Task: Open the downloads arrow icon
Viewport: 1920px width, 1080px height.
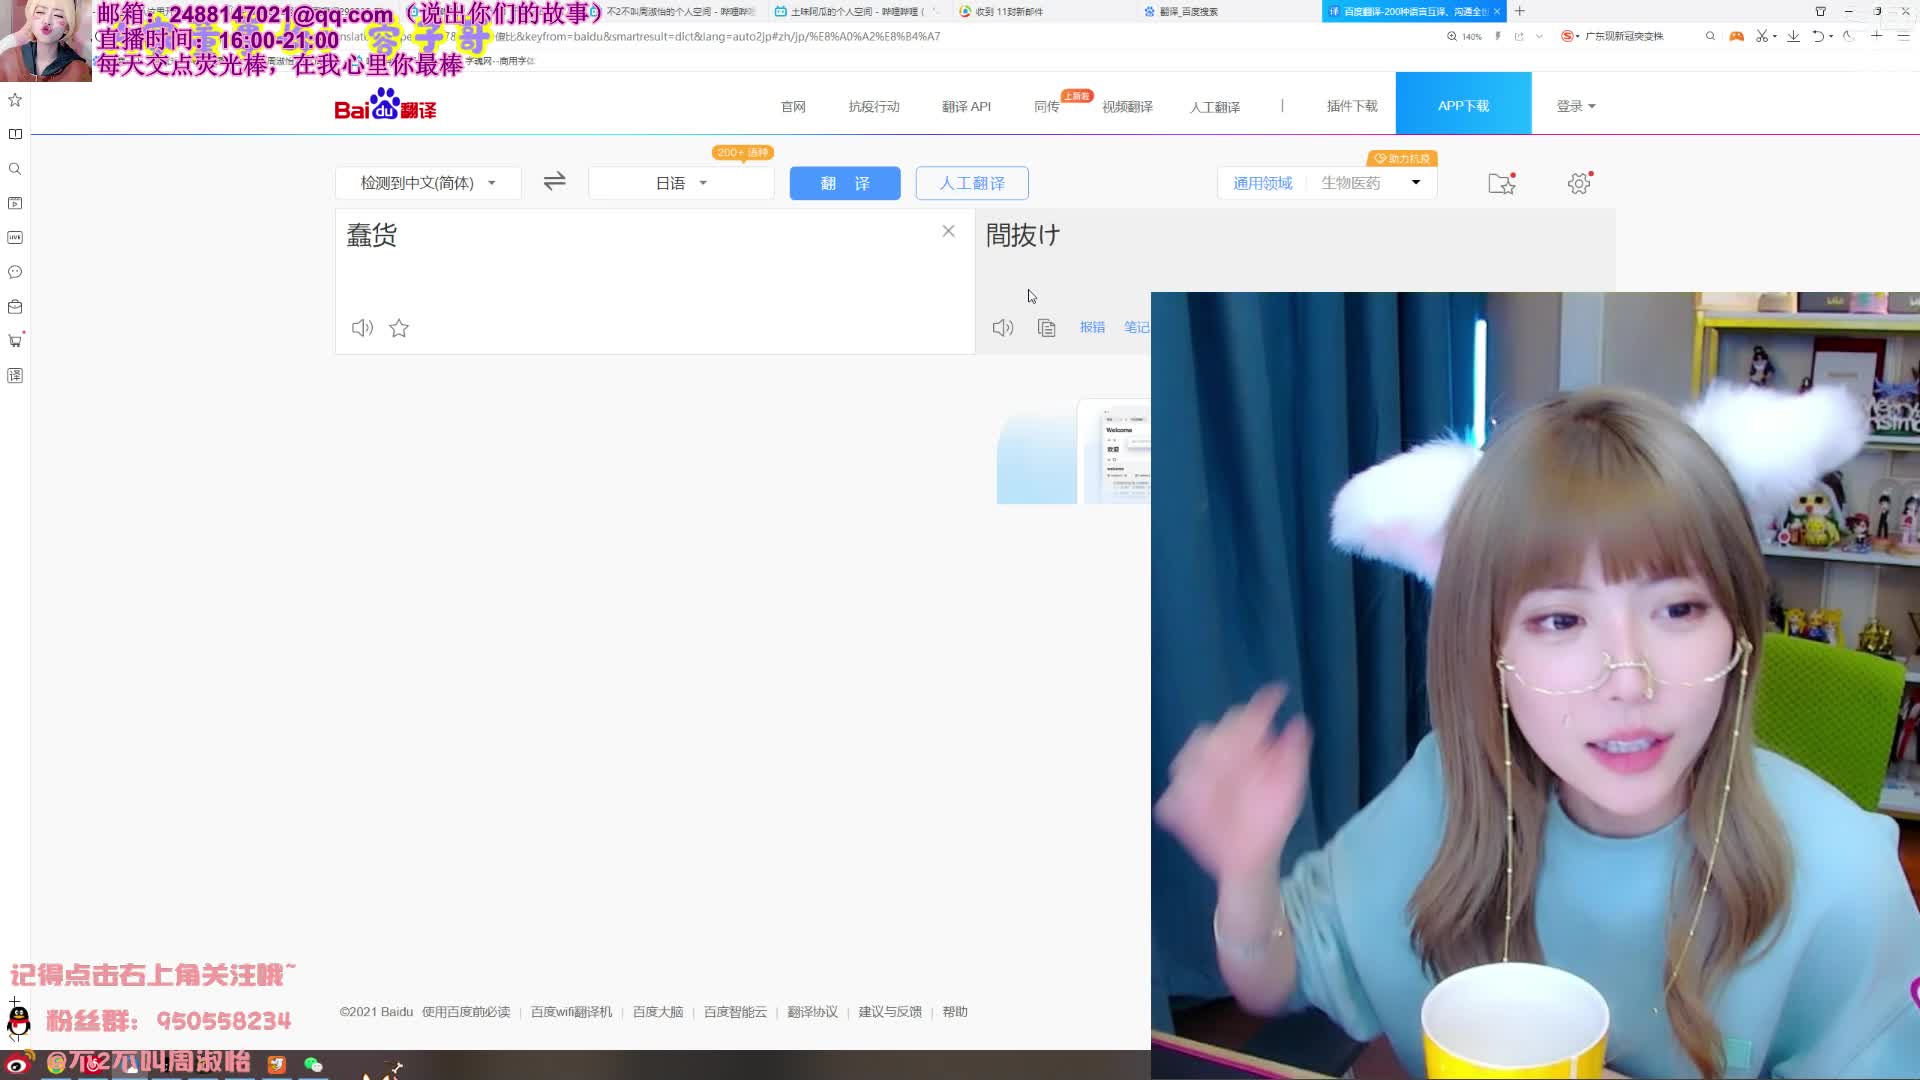Action: [x=1793, y=36]
